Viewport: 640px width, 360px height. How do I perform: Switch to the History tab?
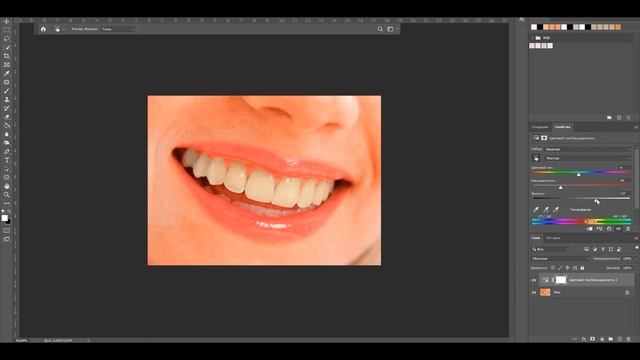(x=553, y=238)
